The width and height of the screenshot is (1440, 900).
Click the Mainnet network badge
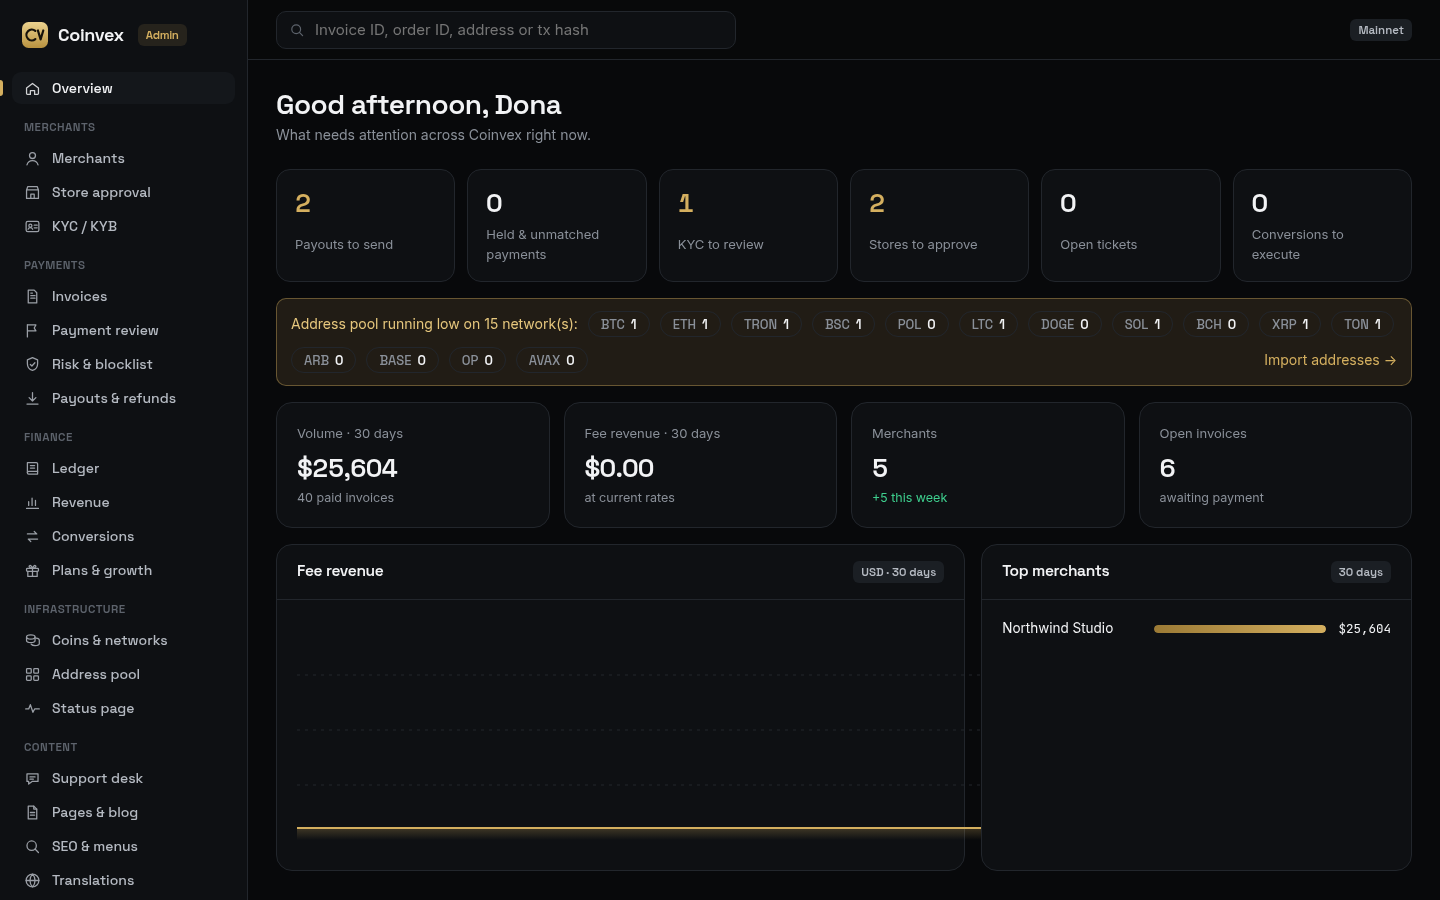point(1381,30)
